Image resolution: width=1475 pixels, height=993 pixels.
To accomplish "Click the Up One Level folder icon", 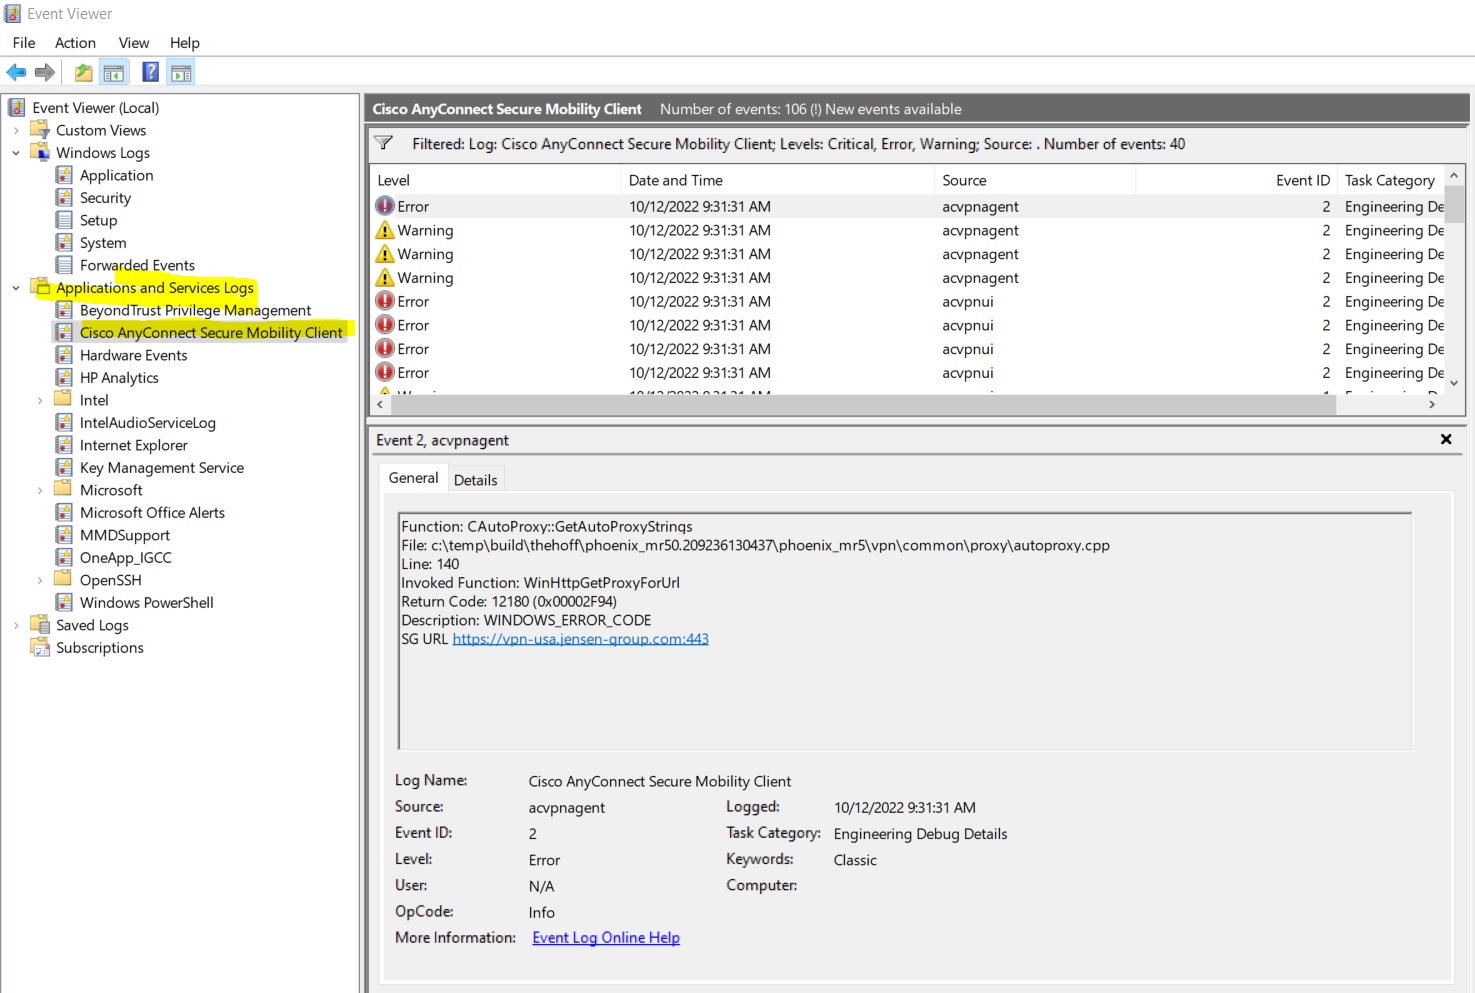I will pyautogui.click(x=84, y=72).
